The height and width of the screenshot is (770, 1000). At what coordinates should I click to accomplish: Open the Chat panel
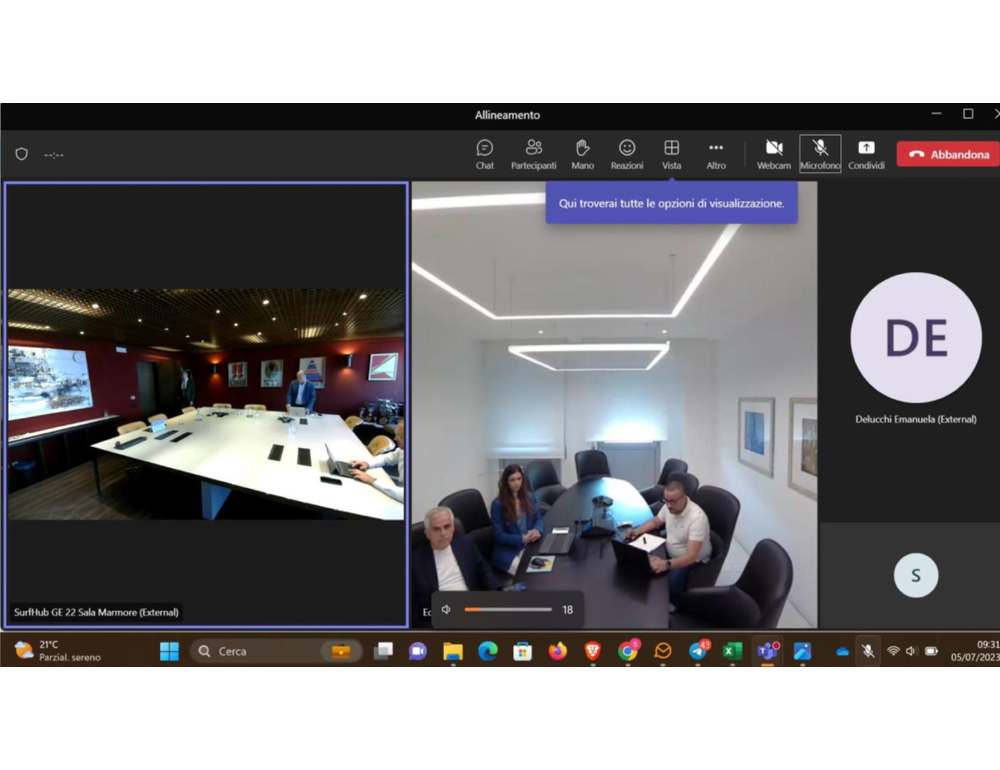(x=484, y=154)
